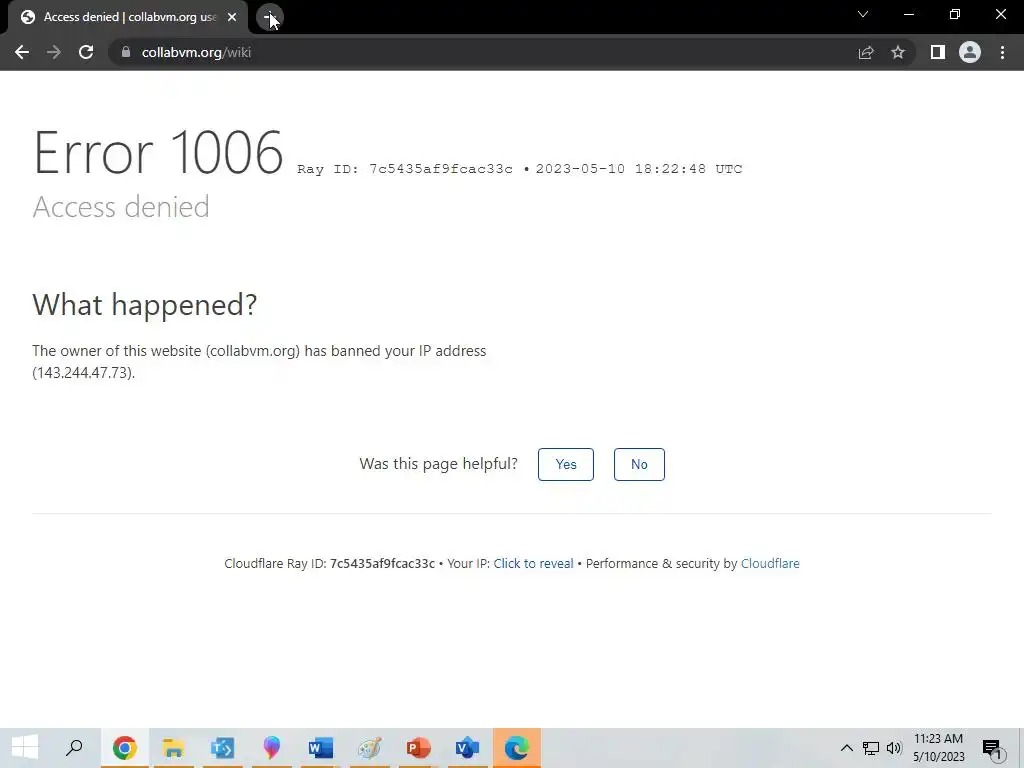Click the forward navigation arrow
The height and width of the screenshot is (768, 1024).
[54, 52]
